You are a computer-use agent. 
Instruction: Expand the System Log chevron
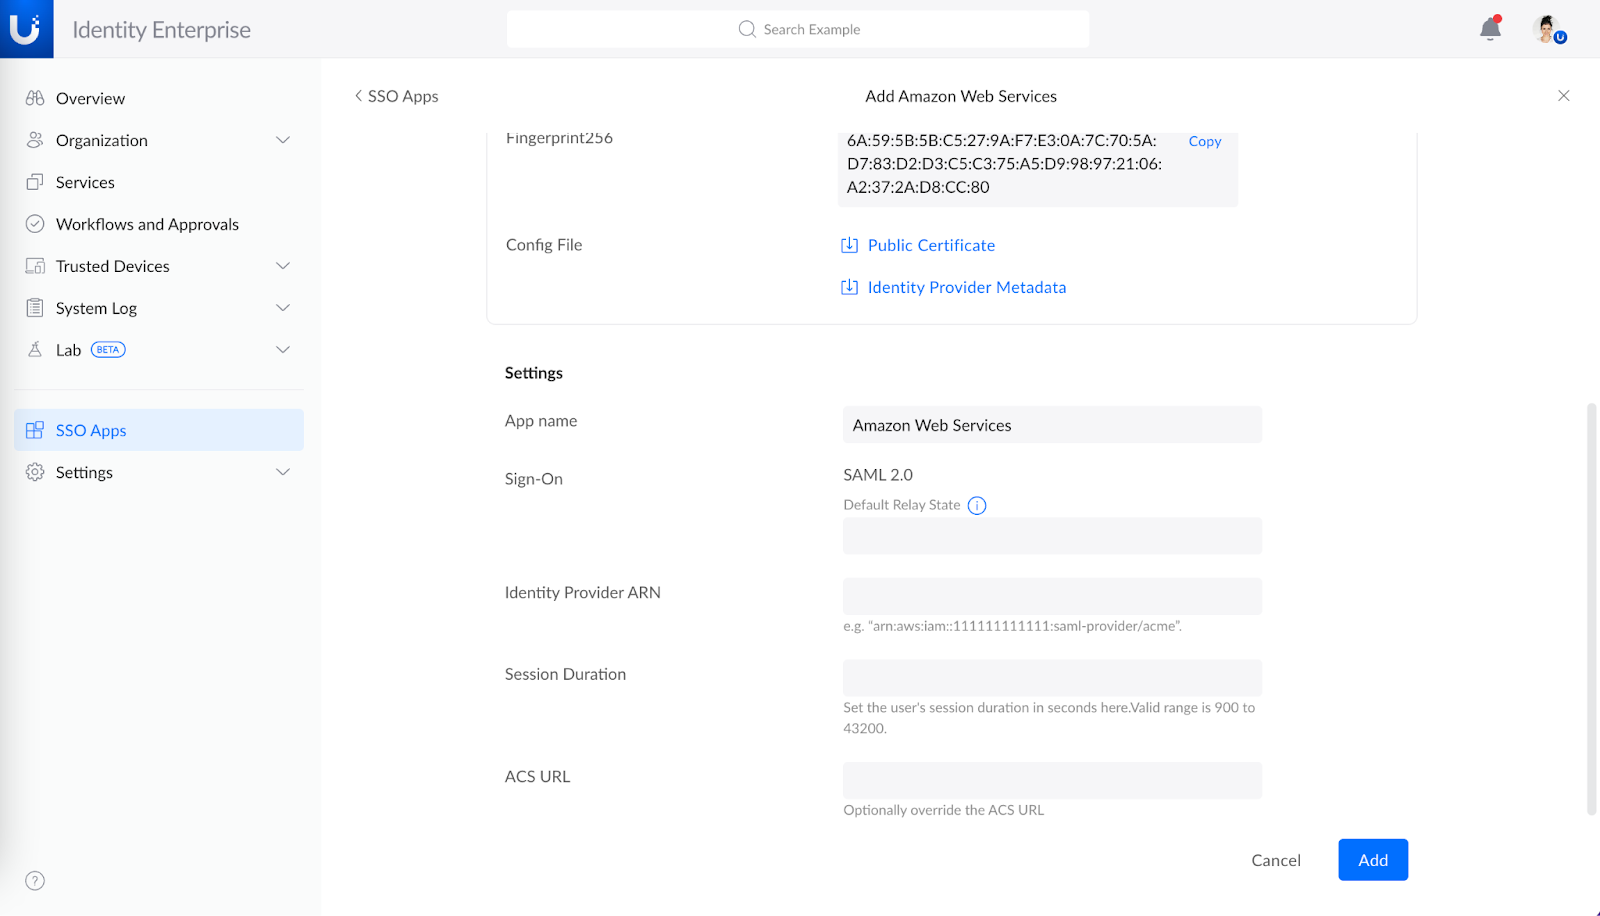click(x=283, y=308)
